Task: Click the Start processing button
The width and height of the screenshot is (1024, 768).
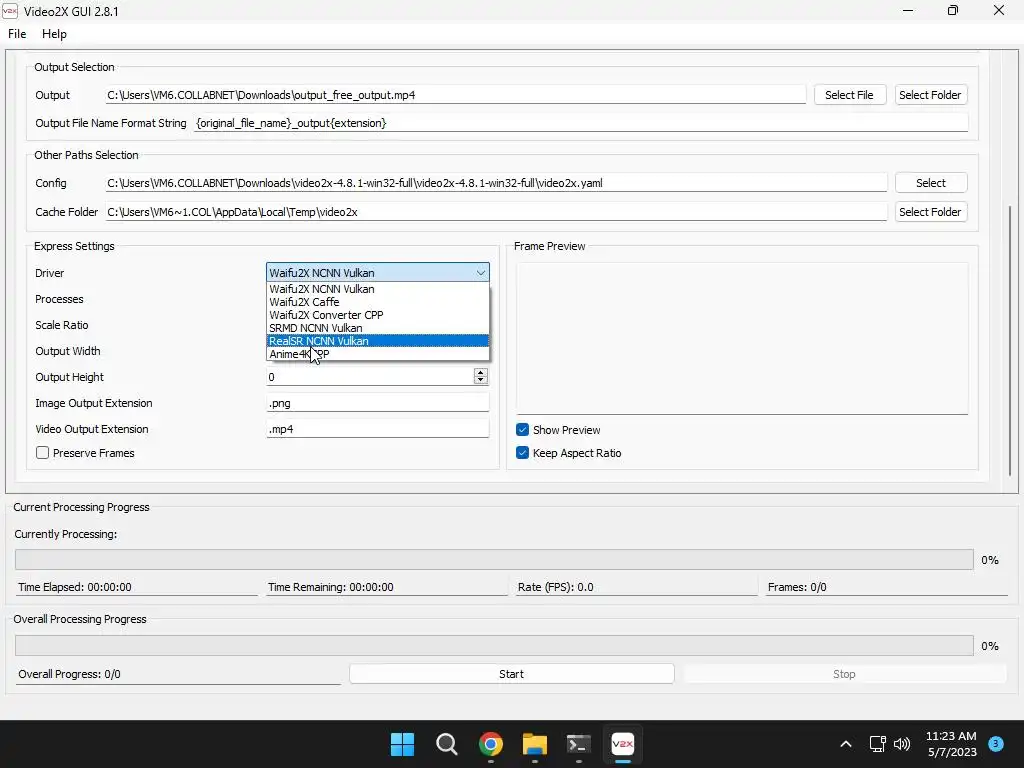Action: point(511,674)
